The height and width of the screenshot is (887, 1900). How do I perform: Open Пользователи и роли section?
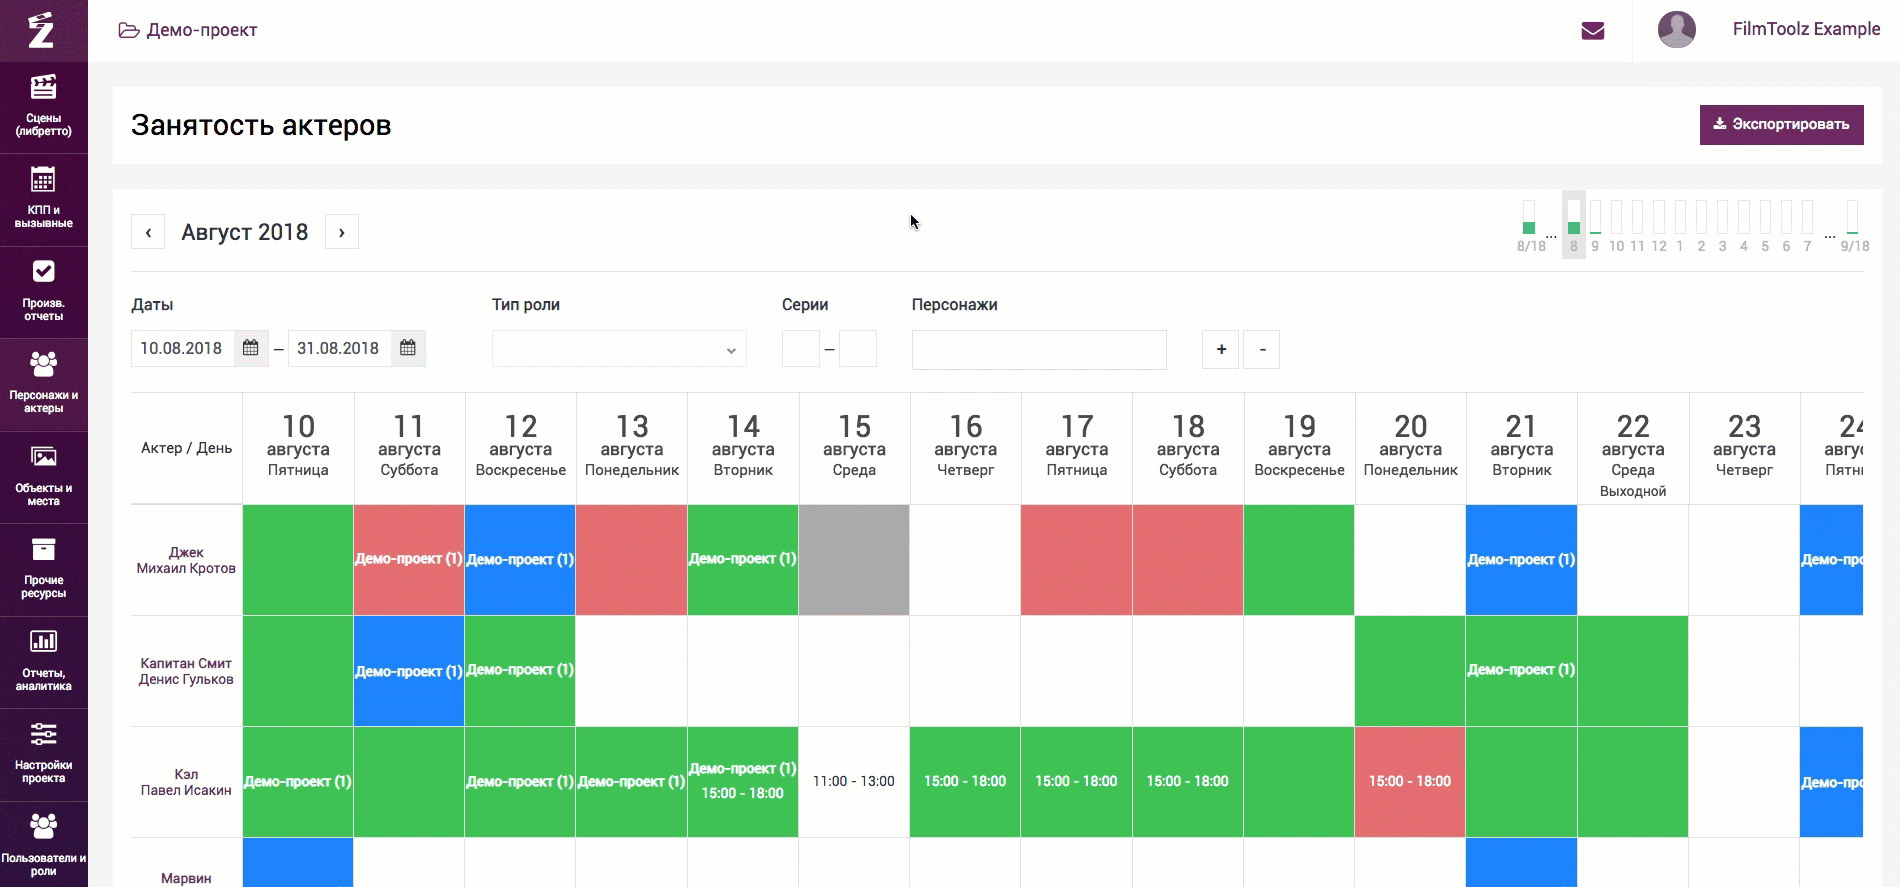pyautogui.click(x=43, y=844)
